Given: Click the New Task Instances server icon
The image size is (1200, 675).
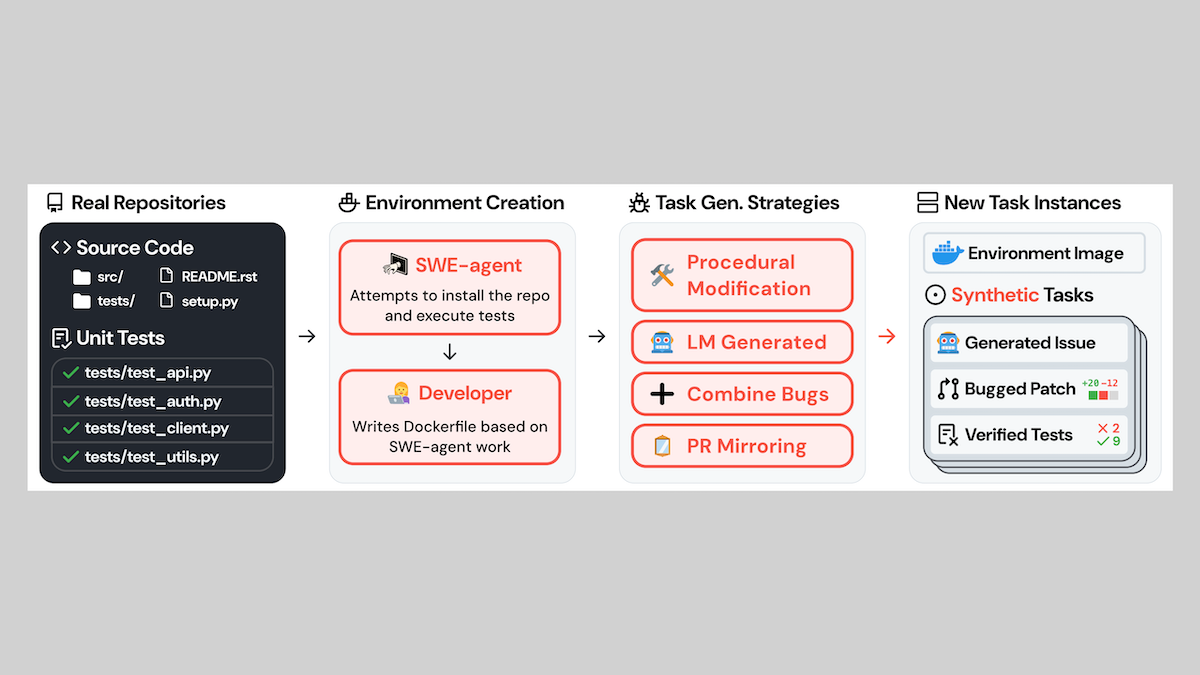Looking at the screenshot, I should tap(927, 203).
